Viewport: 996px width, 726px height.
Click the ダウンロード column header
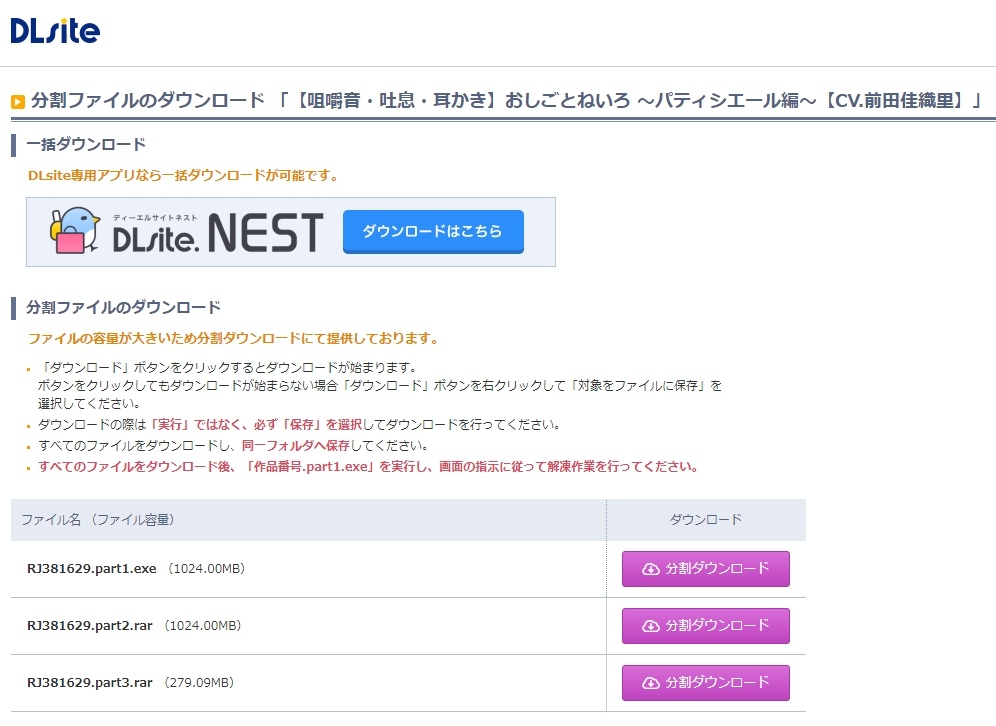pos(706,520)
